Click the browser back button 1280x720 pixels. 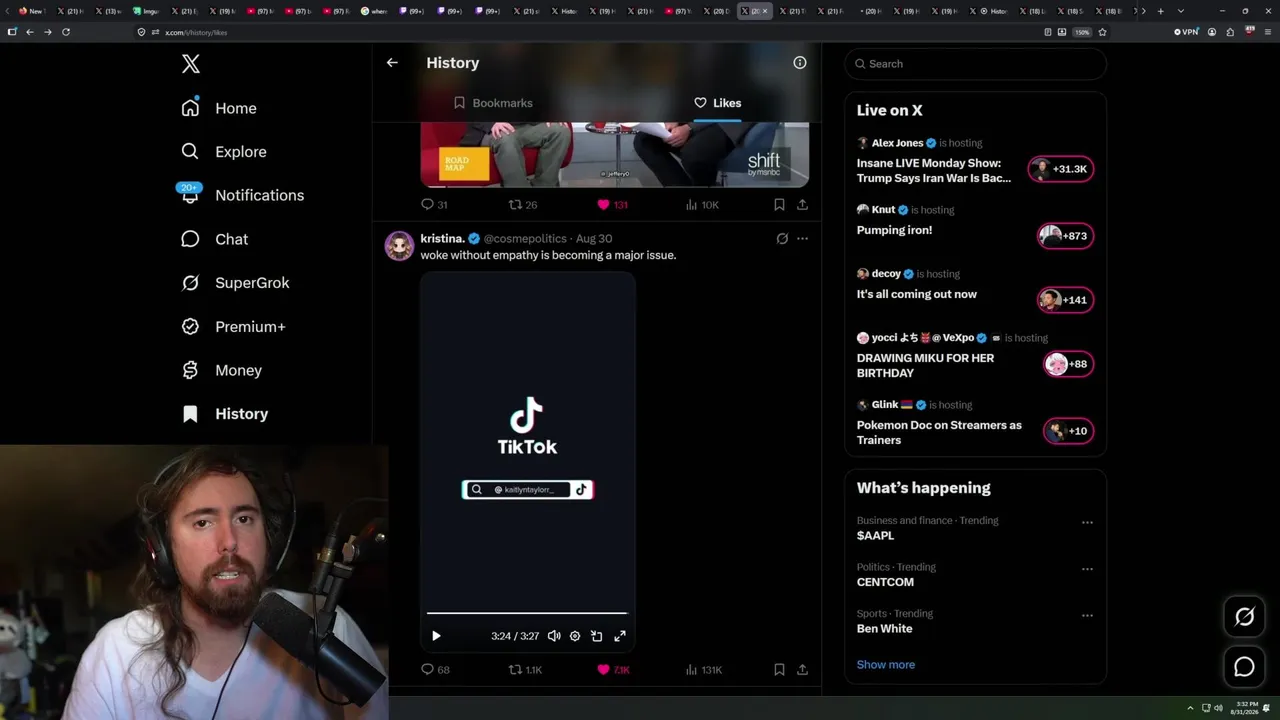(30, 32)
